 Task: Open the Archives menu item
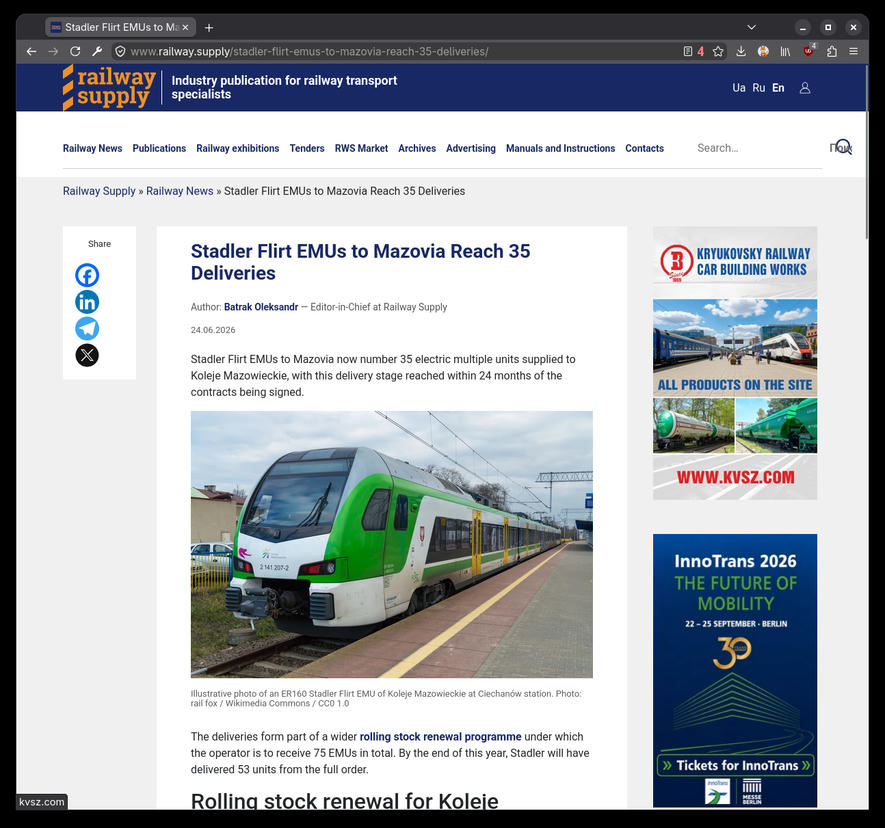click(417, 148)
